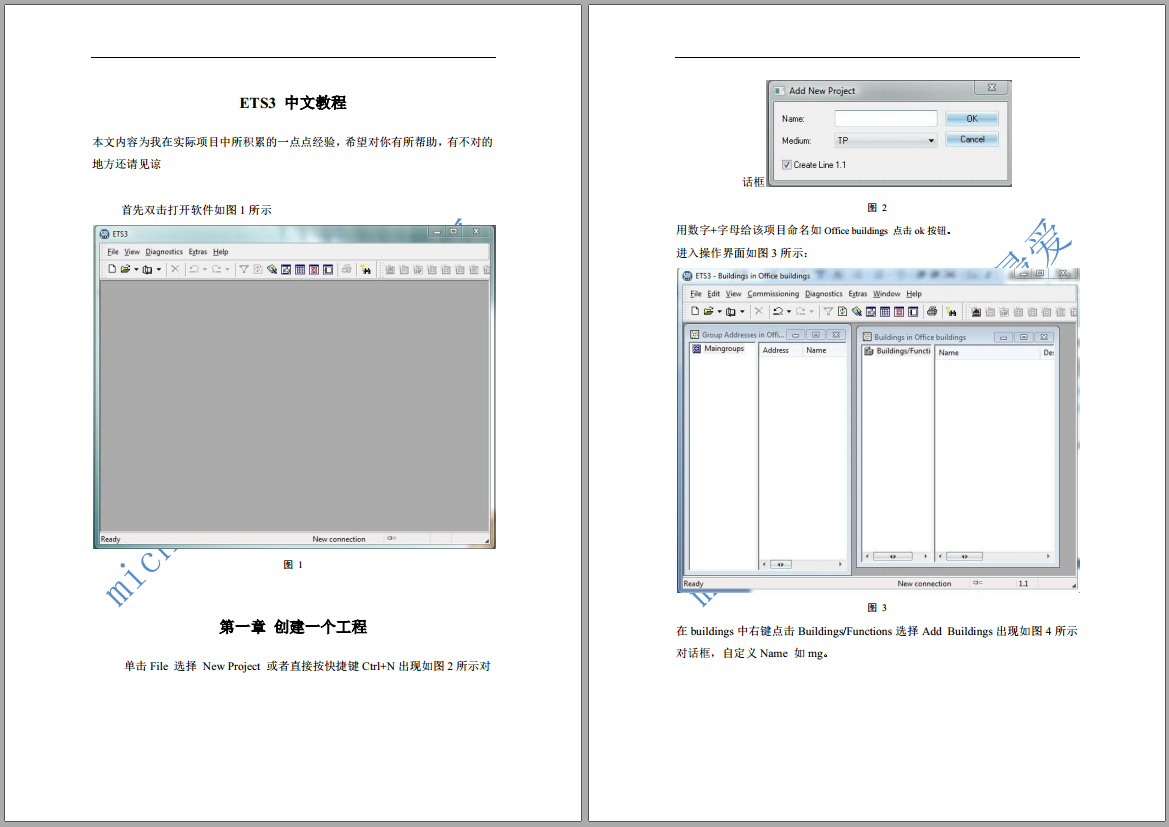Open the Commissioning menu
1169x827 pixels.
[x=773, y=294]
